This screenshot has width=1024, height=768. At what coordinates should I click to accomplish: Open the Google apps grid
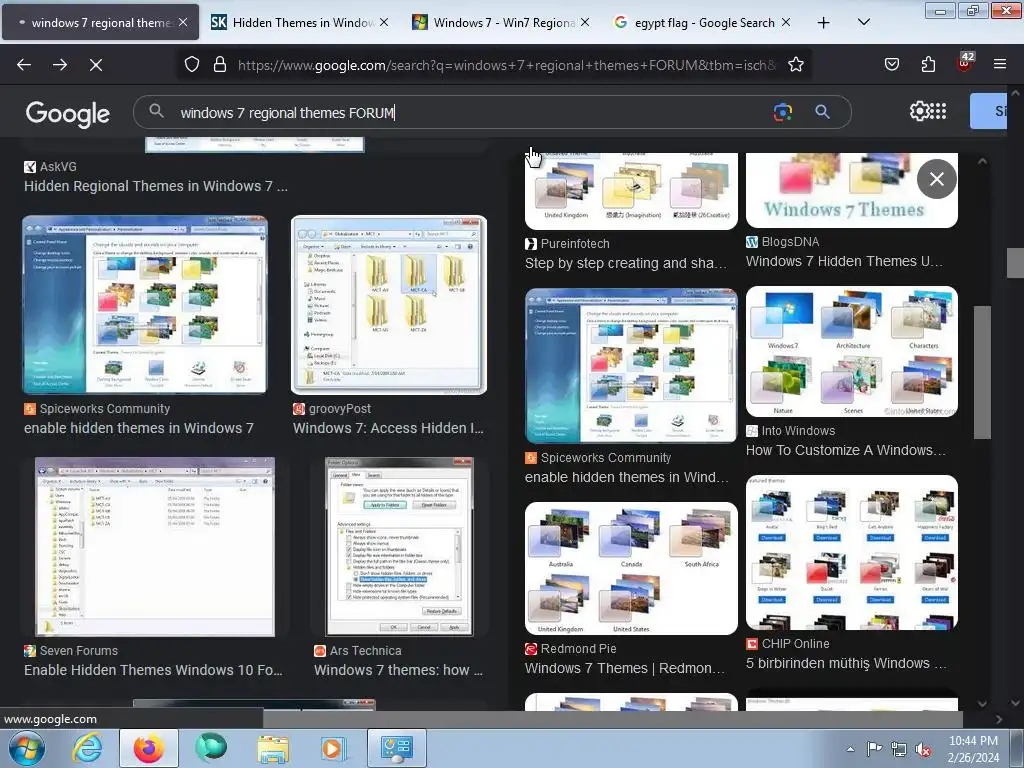tap(938, 111)
